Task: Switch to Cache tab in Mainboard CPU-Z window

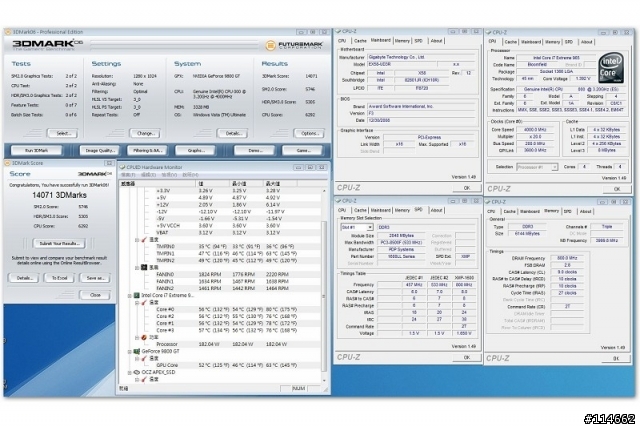Action: pyautogui.click(x=360, y=41)
